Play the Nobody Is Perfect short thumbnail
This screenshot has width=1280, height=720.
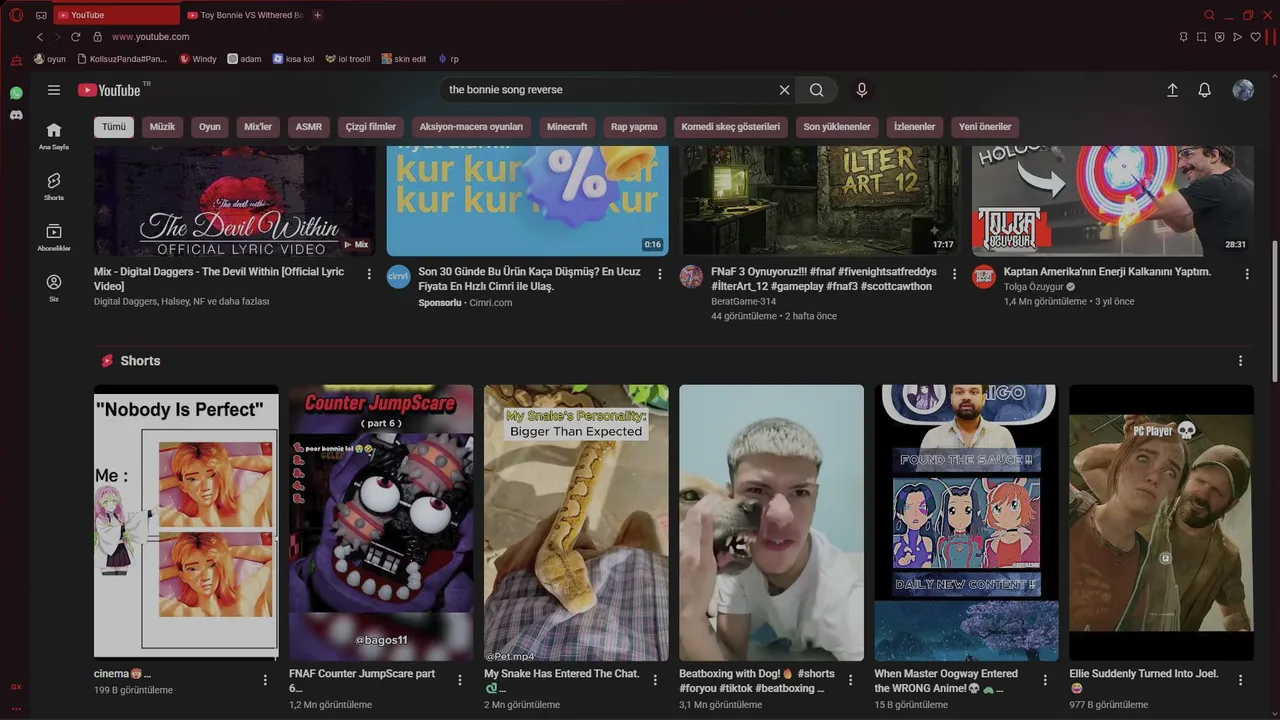[x=186, y=523]
